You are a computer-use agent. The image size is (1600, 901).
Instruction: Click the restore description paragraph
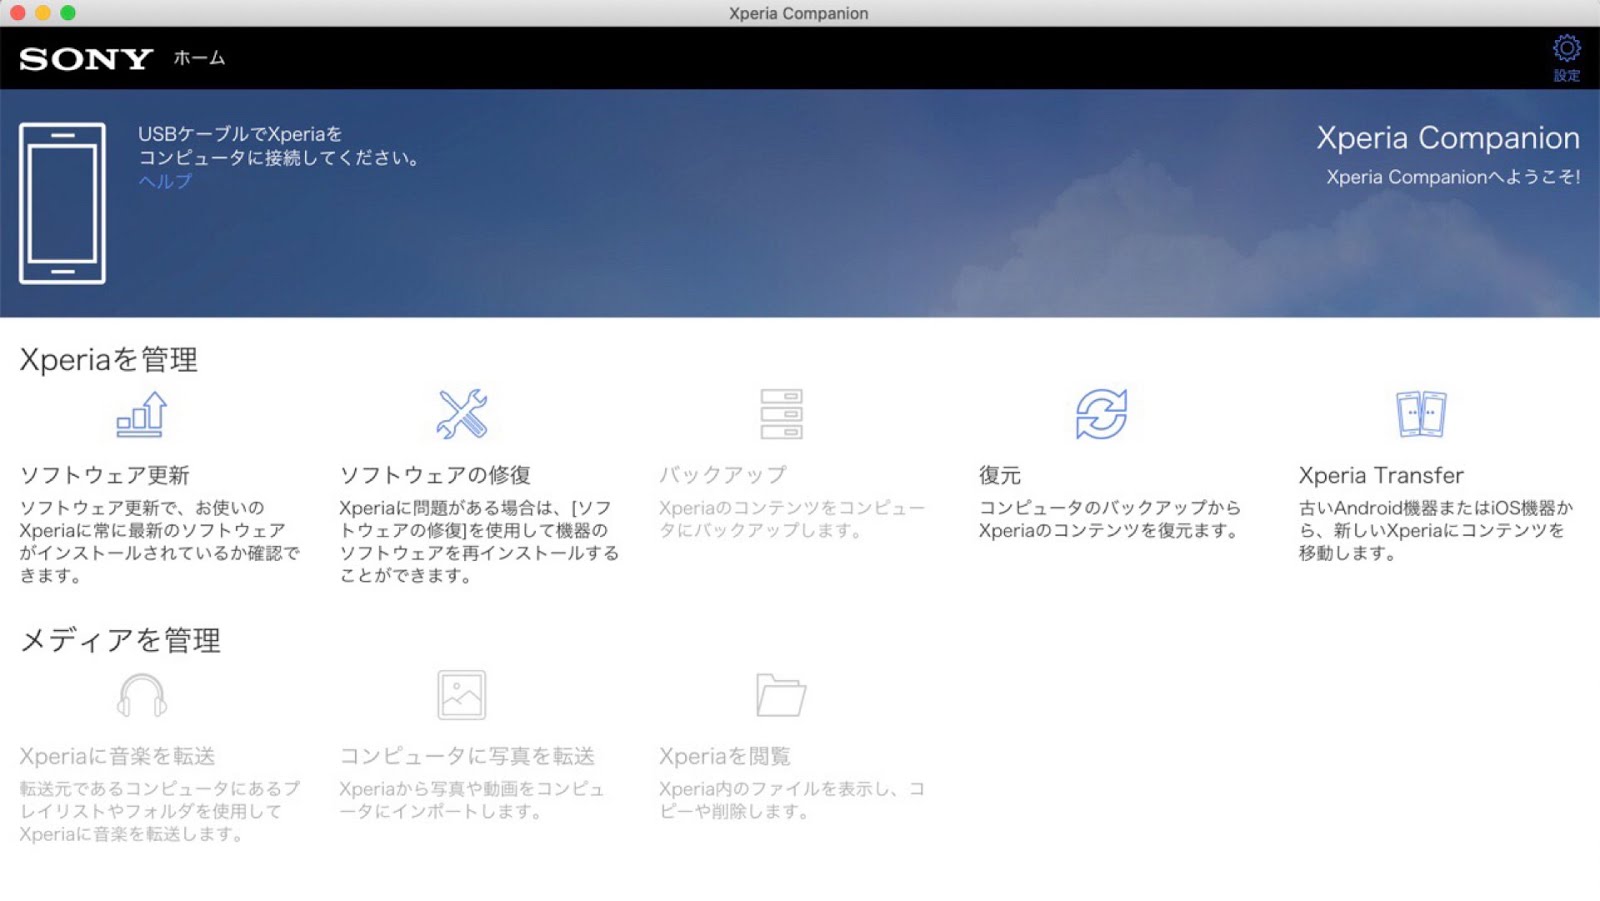(x=1110, y=519)
